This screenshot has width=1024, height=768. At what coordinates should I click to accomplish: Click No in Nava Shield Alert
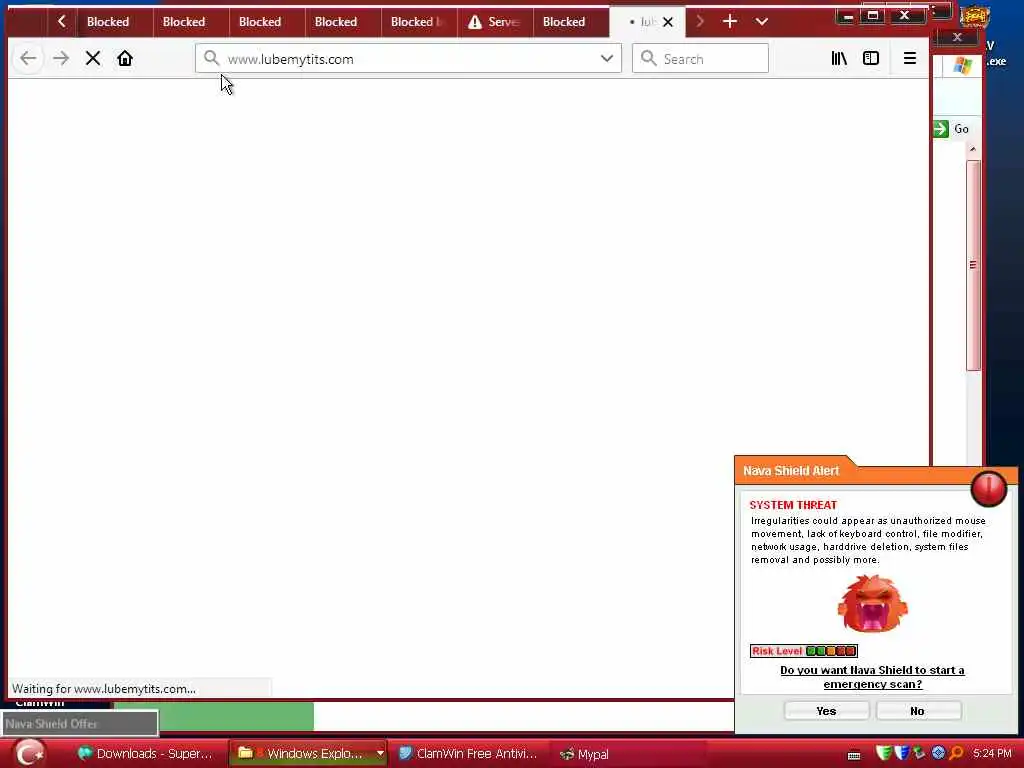click(918, 711)
